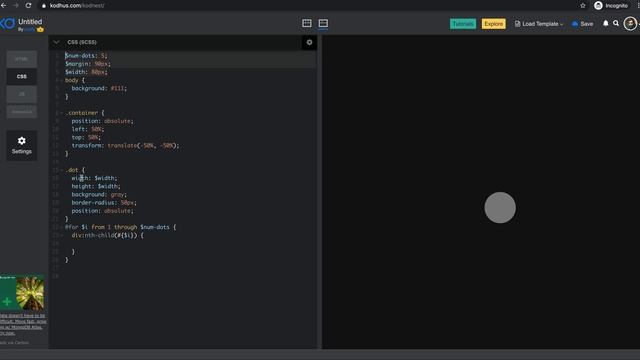The image size is (640, 360).
Task: Click the Save button
Action: point(583,24)
